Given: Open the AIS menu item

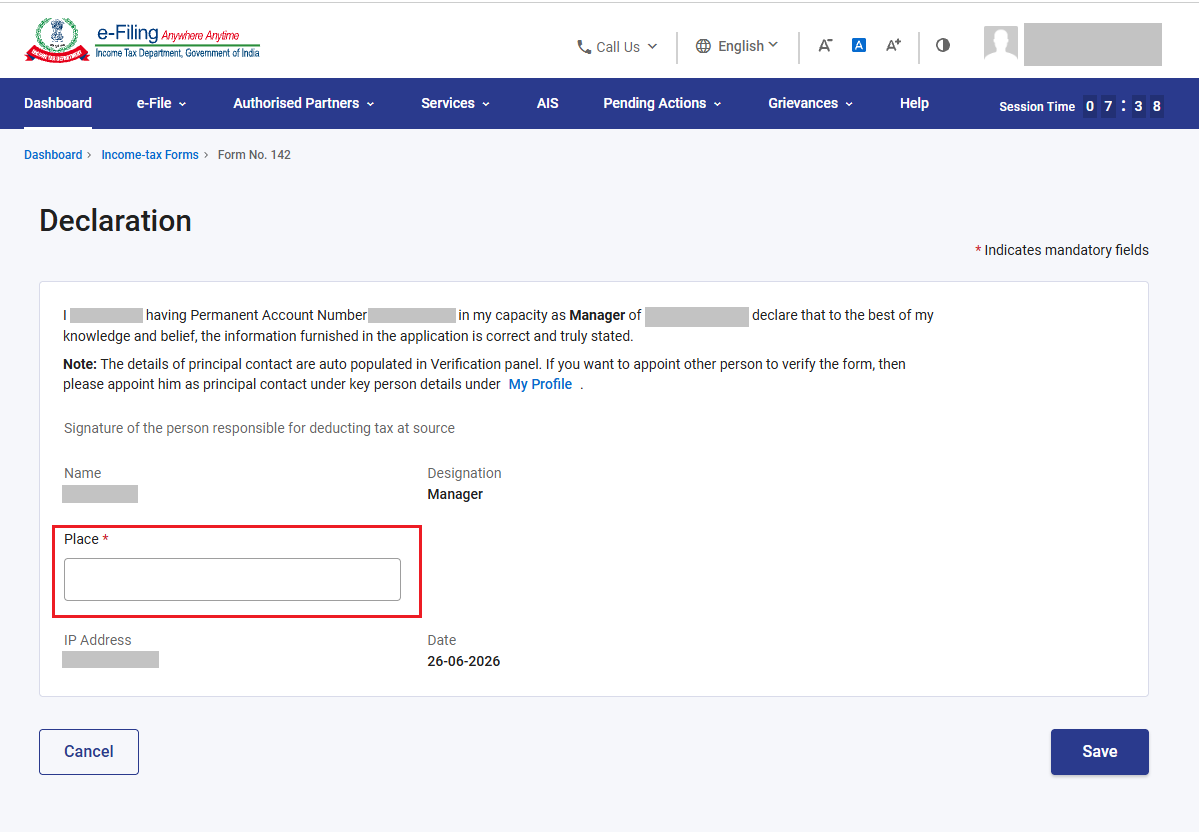Looking at the screenshot, I should (548, 103).
